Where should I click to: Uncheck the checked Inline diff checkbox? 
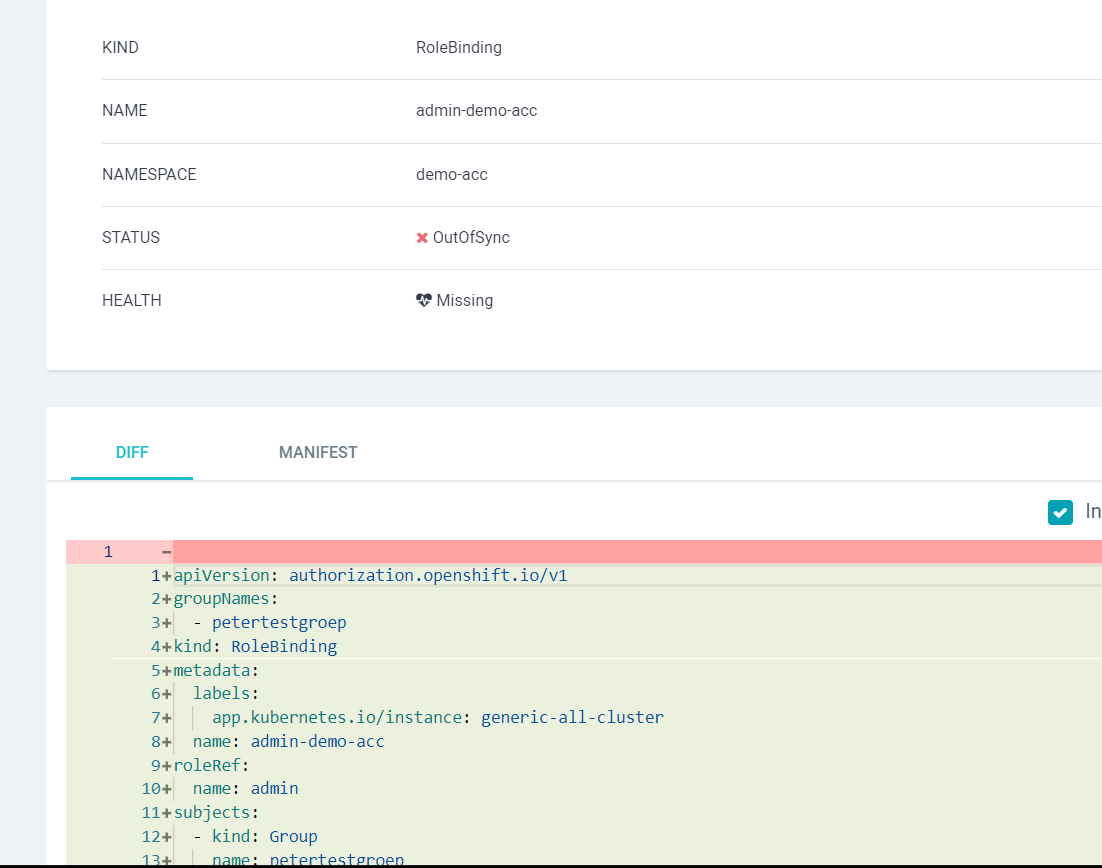(x=1060, y=512)
